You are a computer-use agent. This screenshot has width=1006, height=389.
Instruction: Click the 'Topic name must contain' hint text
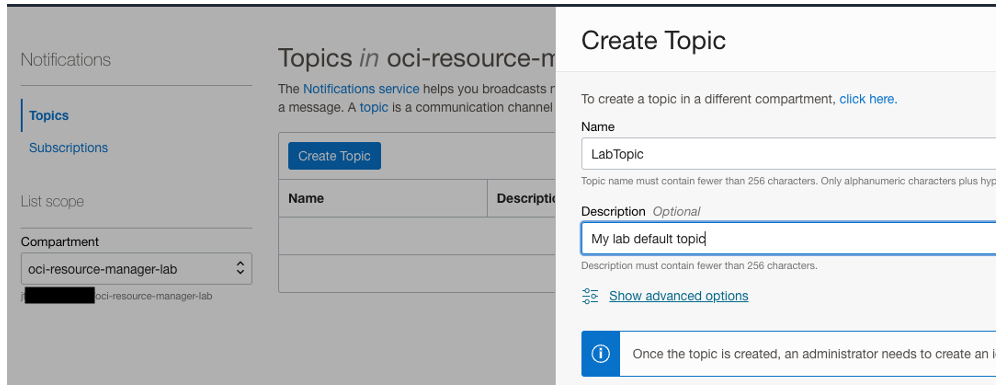click(789, 182)
